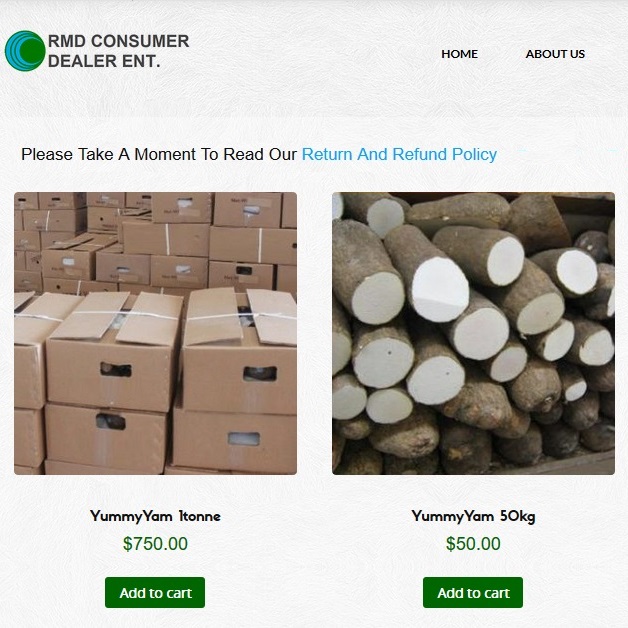Viewport: 628px width, 628px height.
Task: Click the $50.00 price label
Action: (473, 543)
